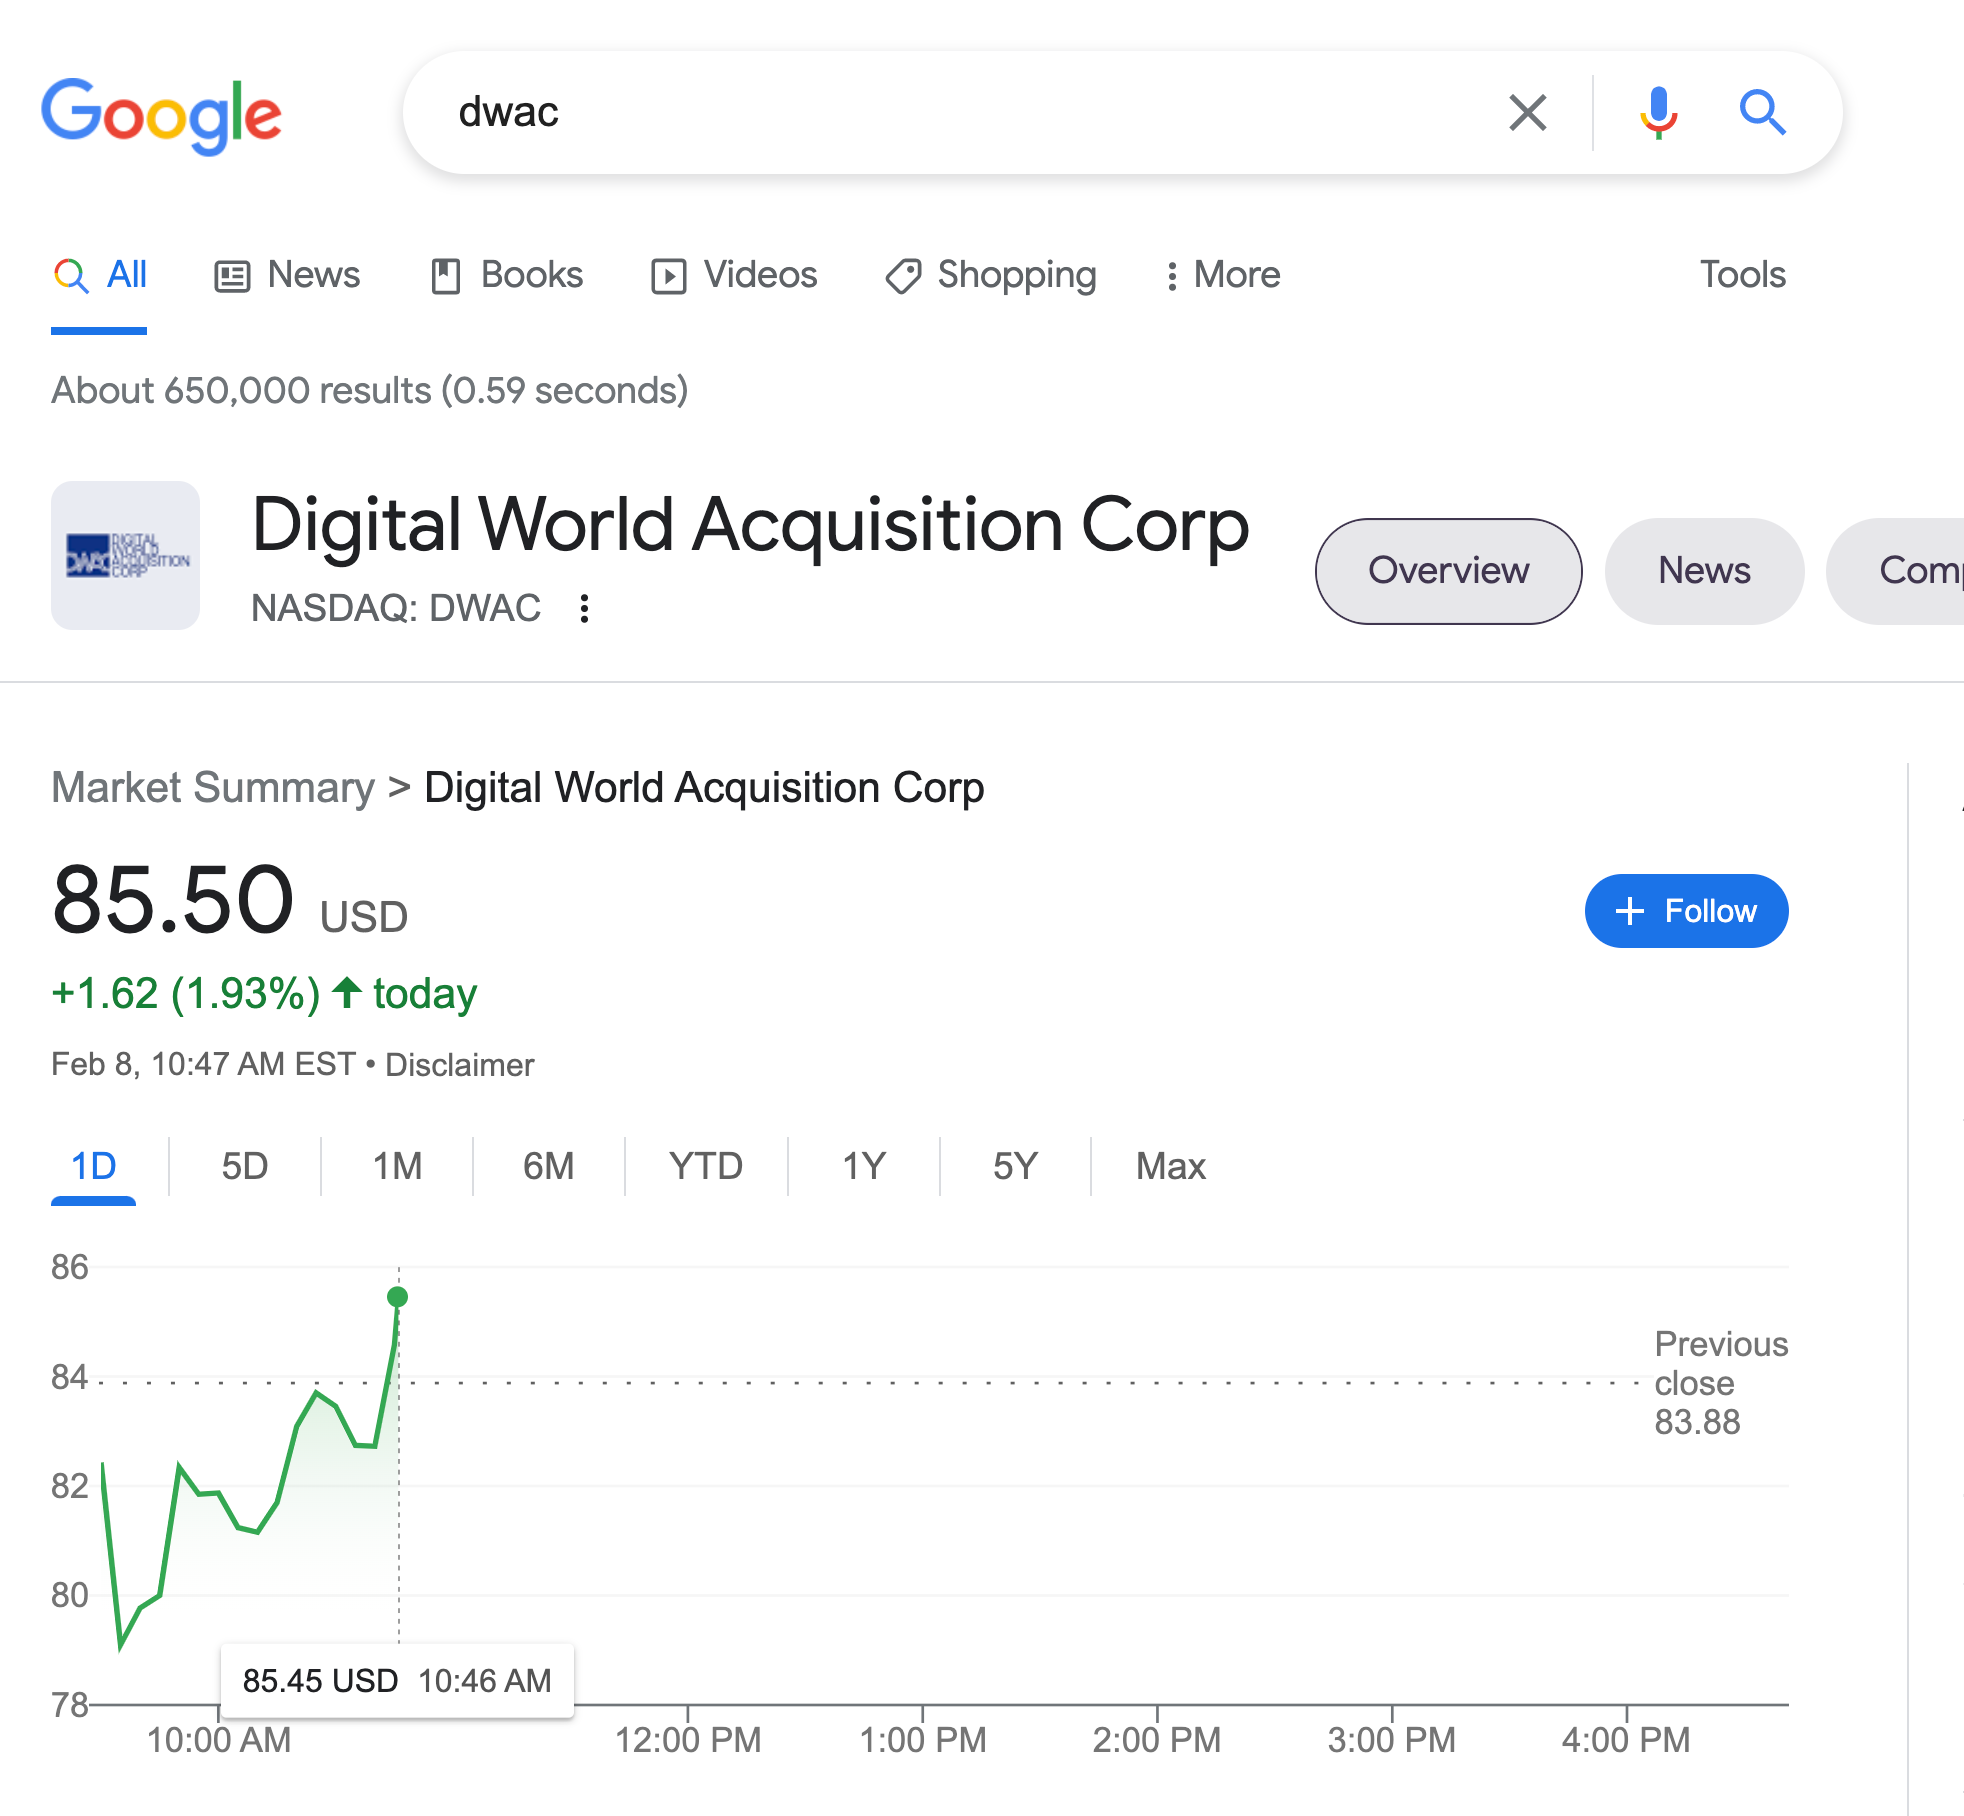1964x1816 pixels.
Task: Select the News chip beside Overview
Action: click(x=1704, y=571)
